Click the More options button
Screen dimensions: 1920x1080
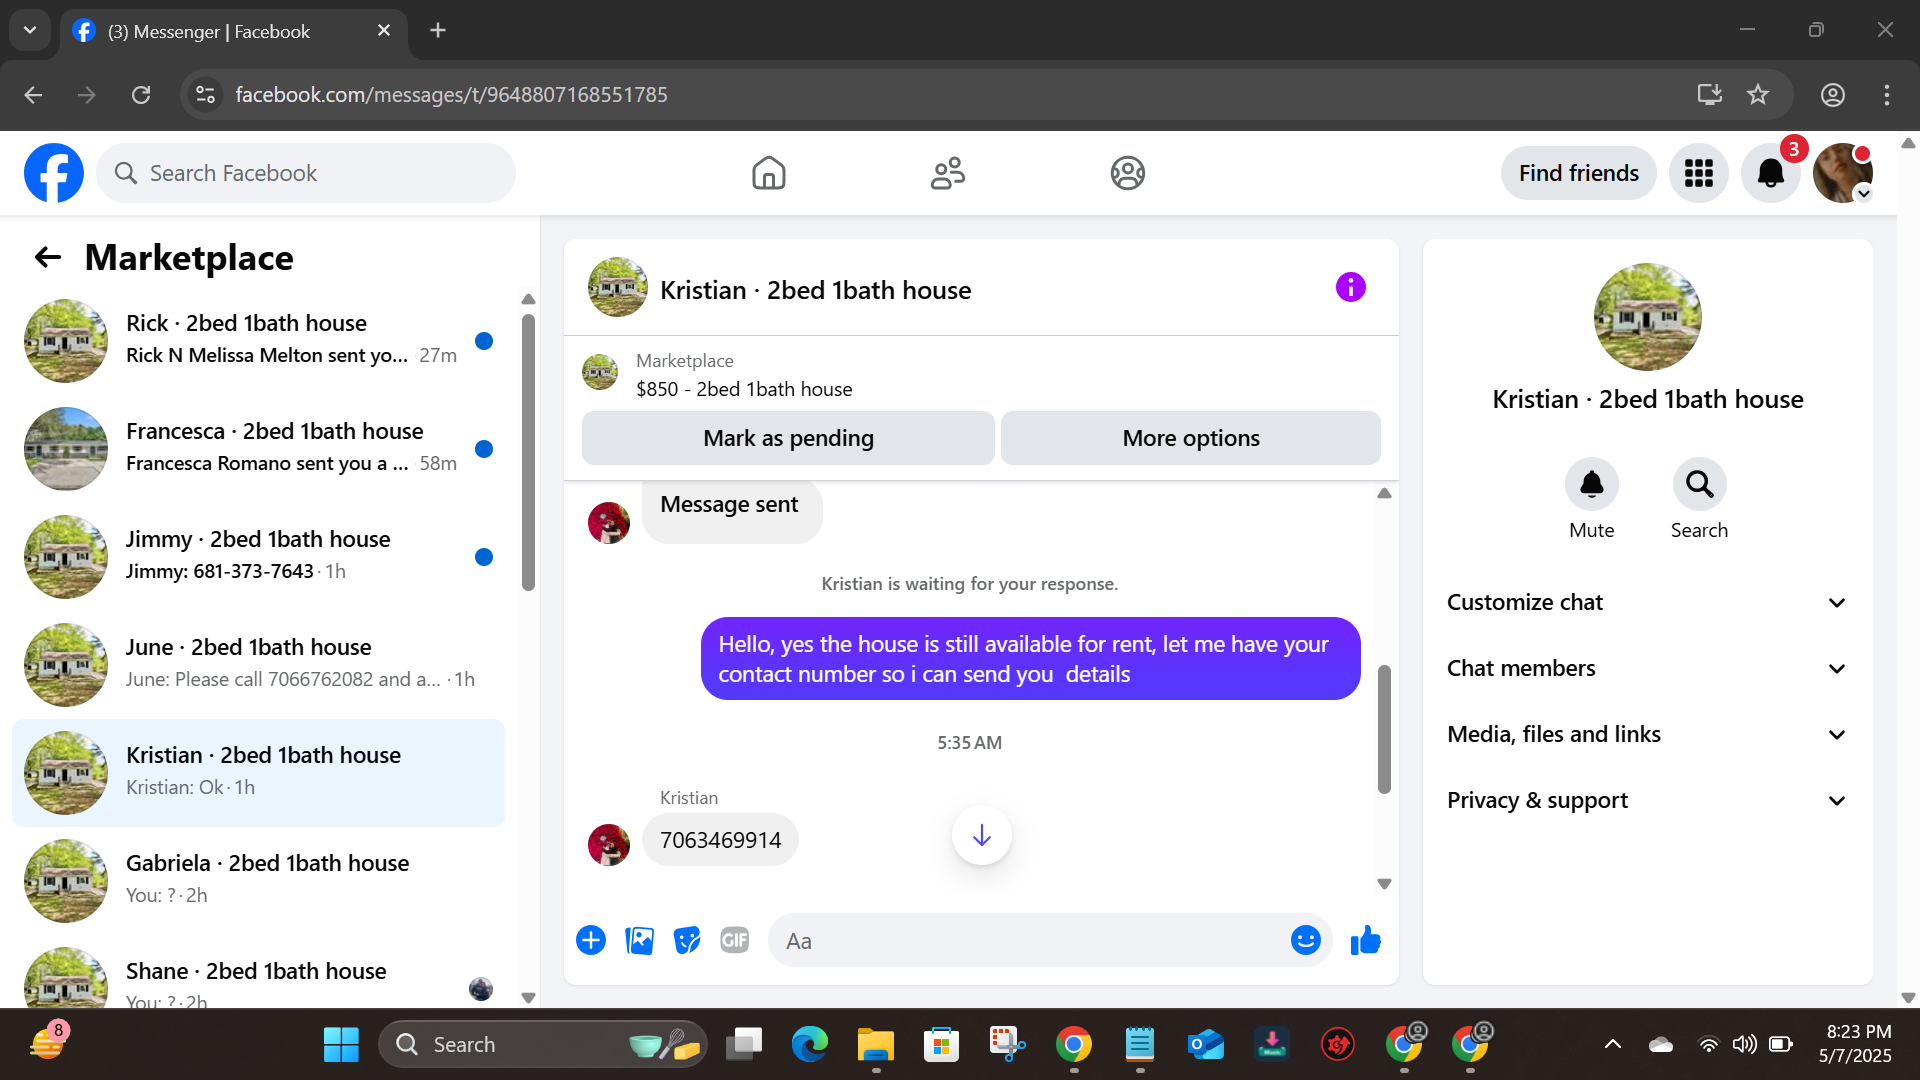pyautogui.click(x=1190, y=438)
